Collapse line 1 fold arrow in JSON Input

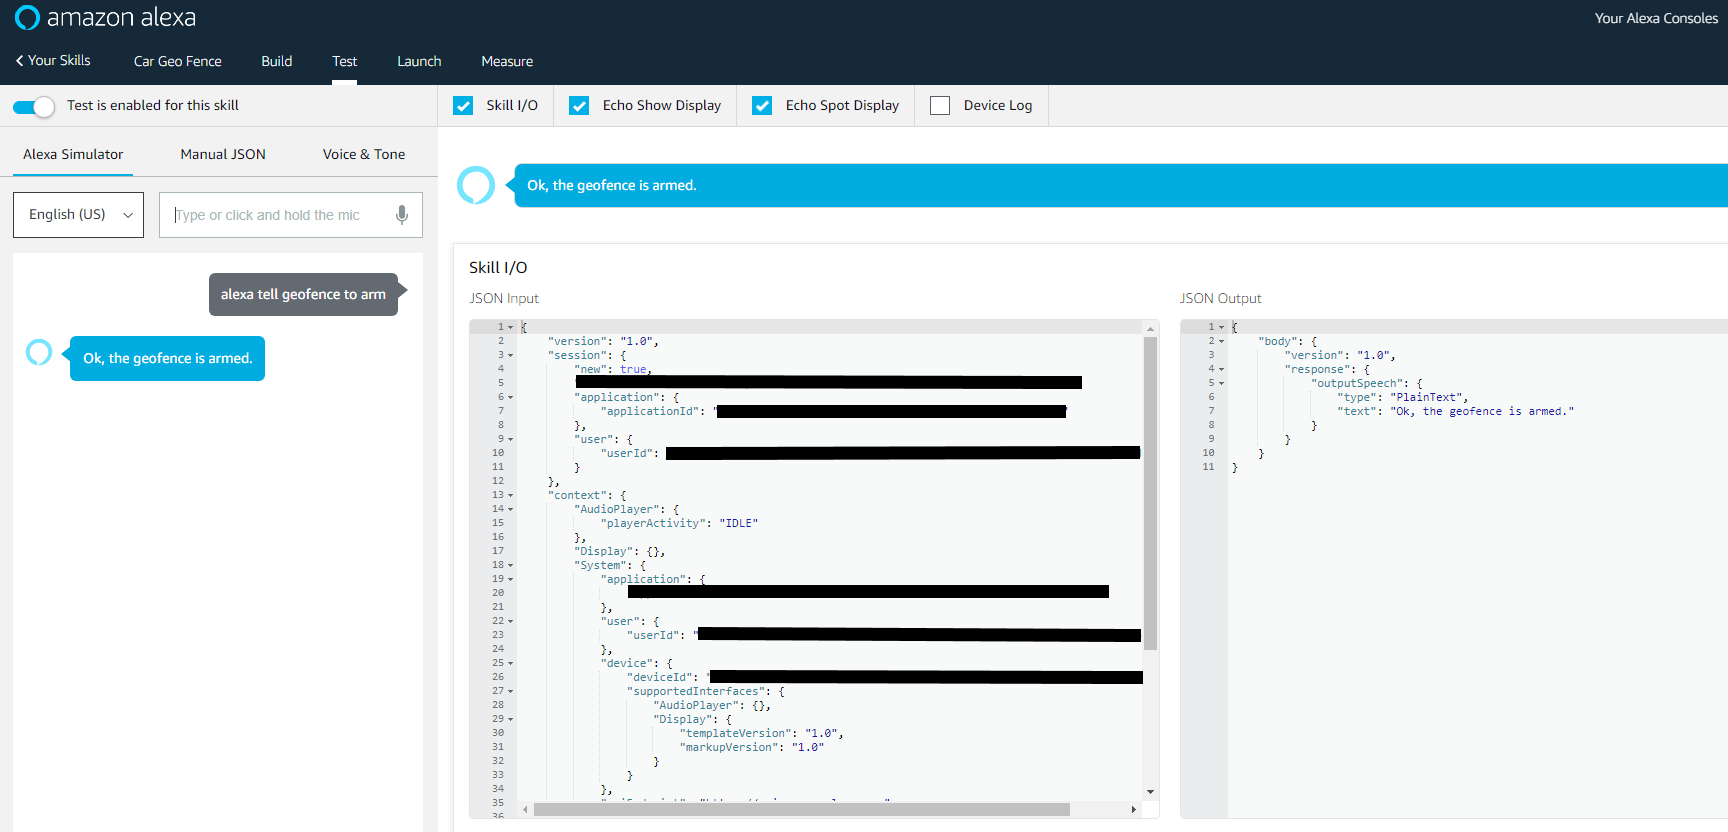pyautogui.click(x=510, y=327)
